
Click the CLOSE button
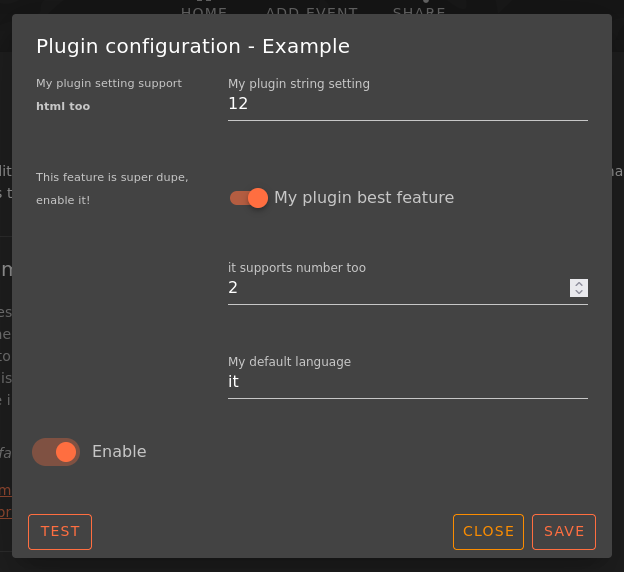(488, 532)
